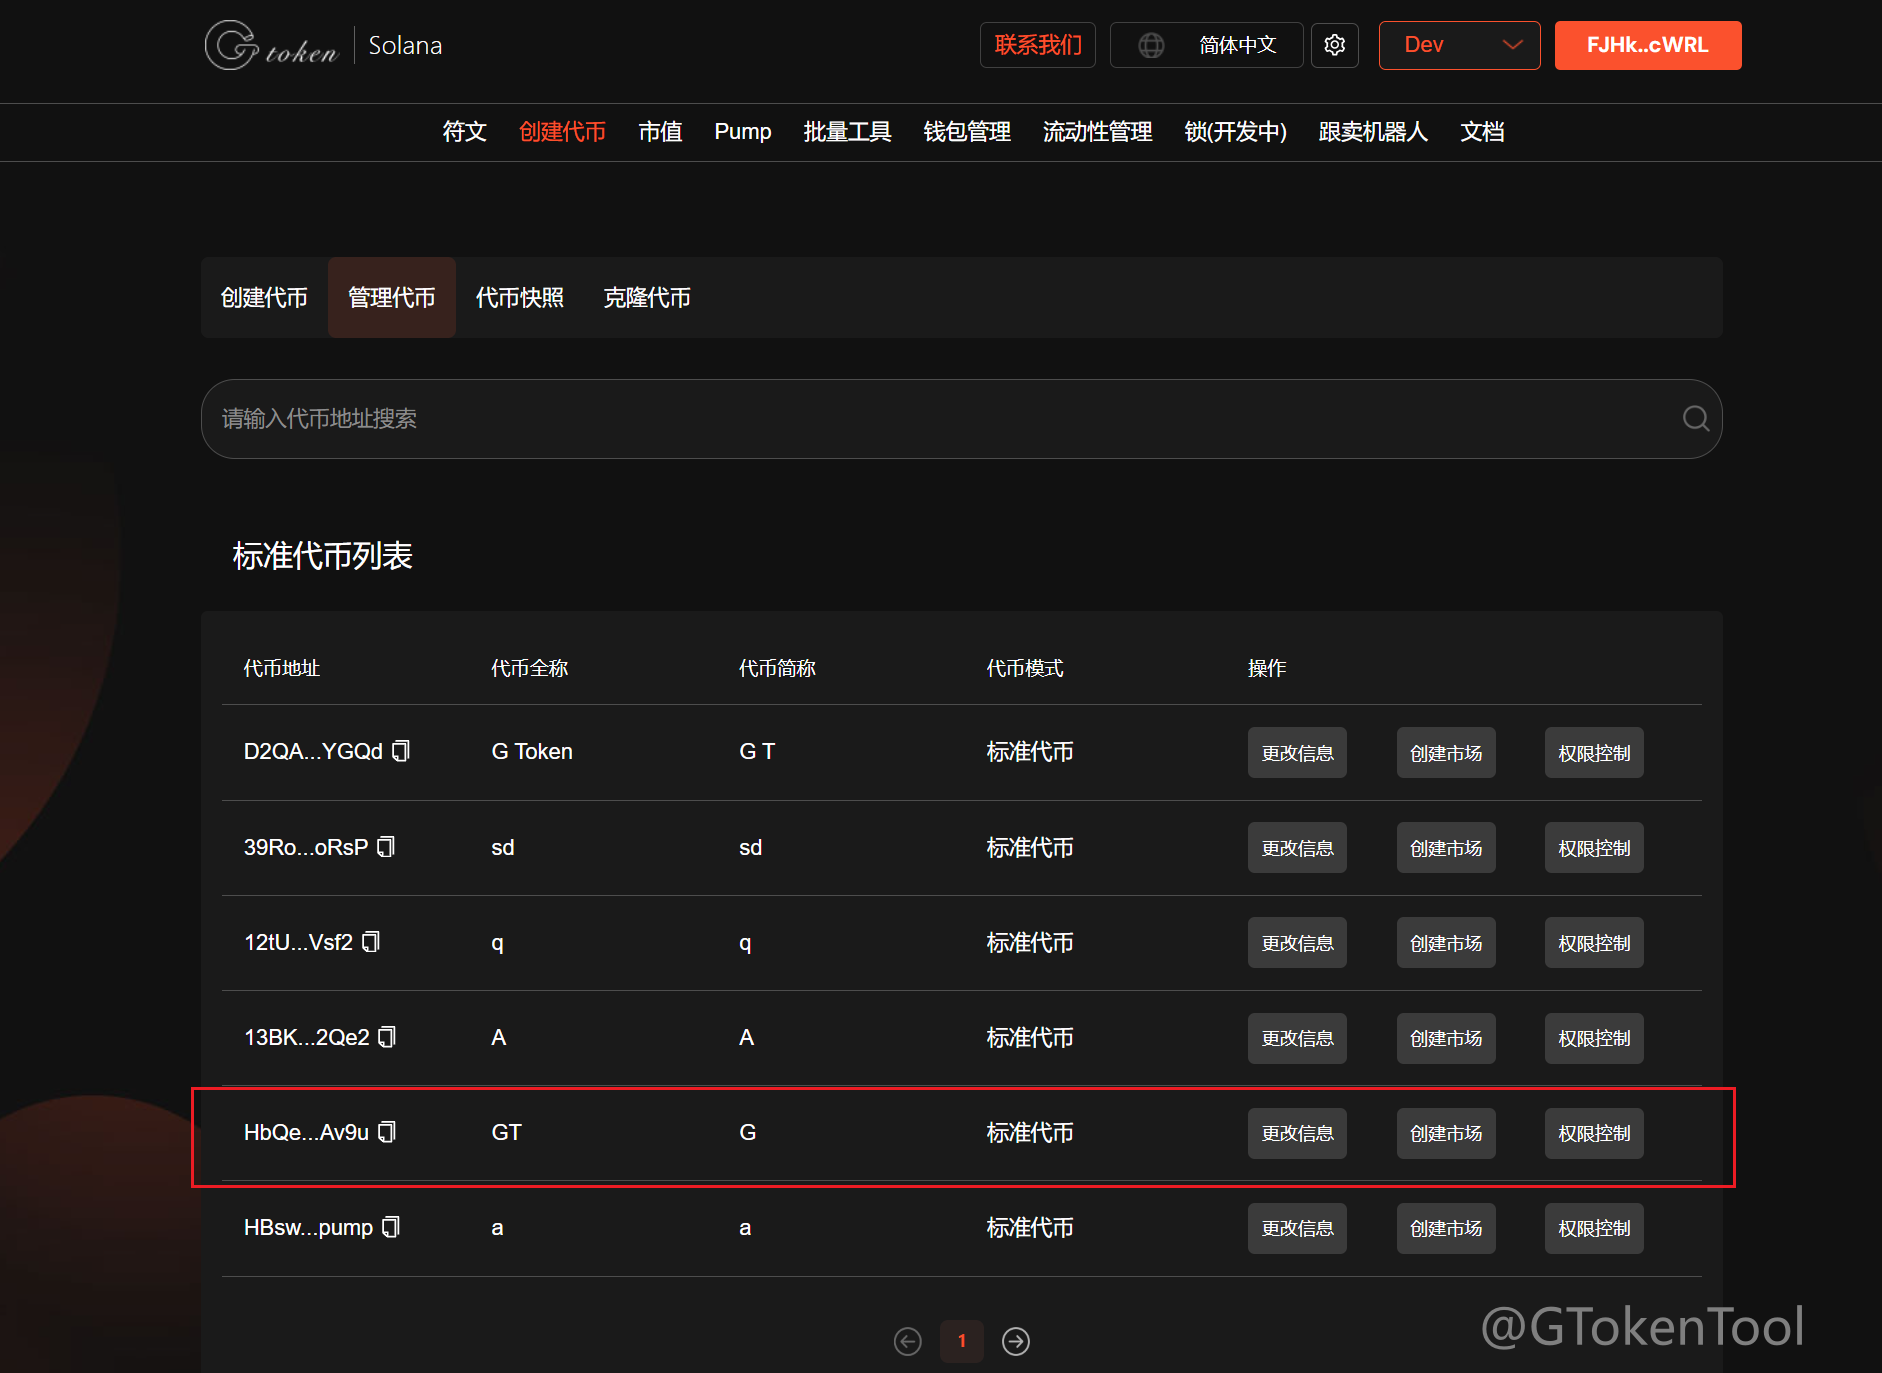Copy the D2QA...YGQd token address
Viewport: 1882px width, 1373px height.
(401, 751)
